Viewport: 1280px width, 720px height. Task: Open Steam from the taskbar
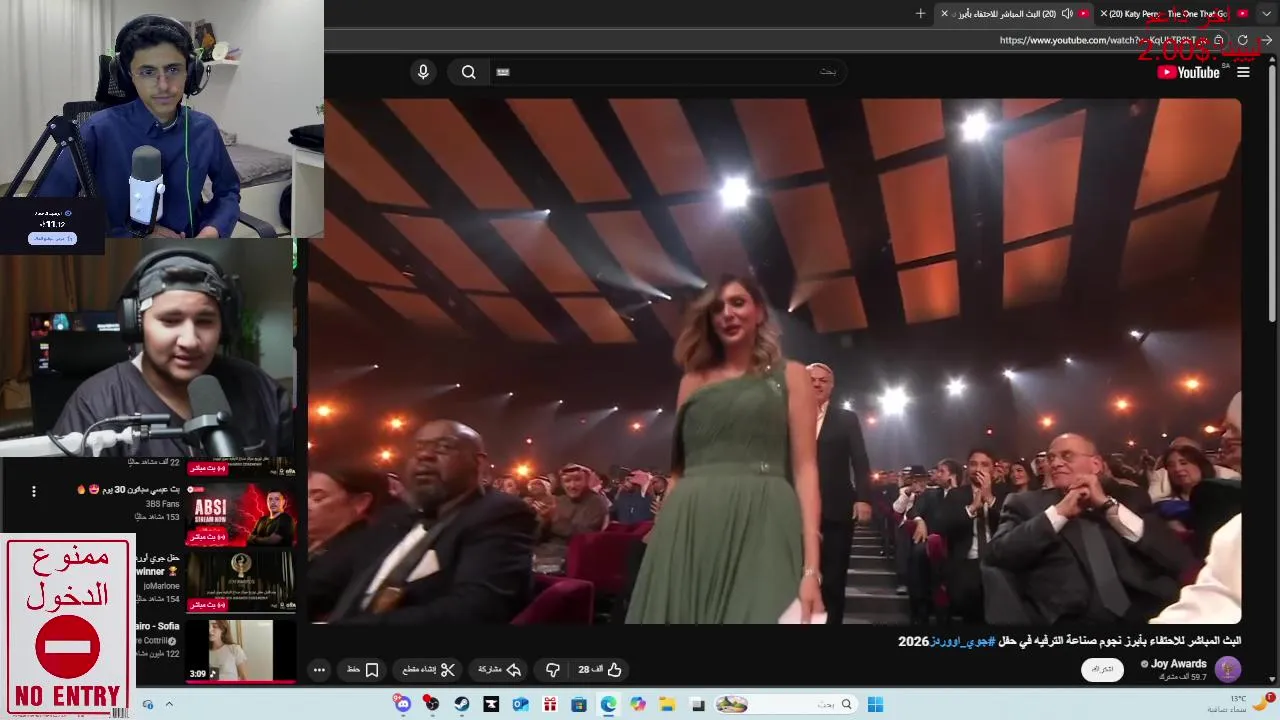[461, 704]
